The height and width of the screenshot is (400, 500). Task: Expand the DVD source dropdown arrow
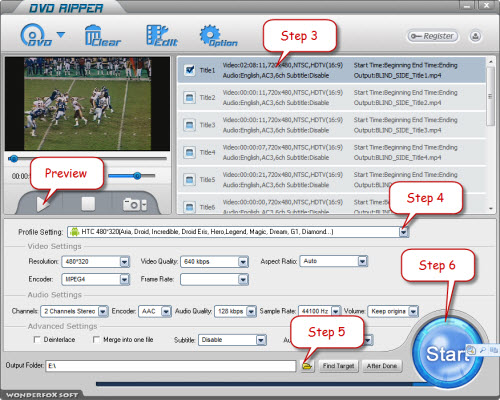(x=61, y=34)
